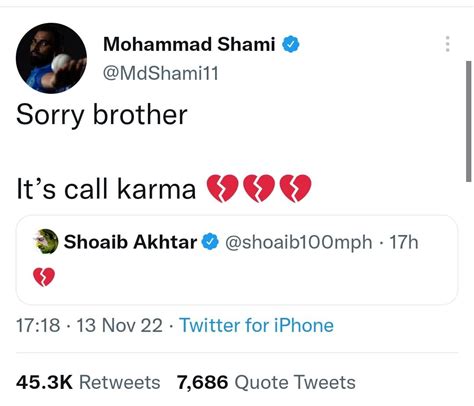
Task: Click the middle broken heart emoji after karma
Action: (x=259, y=188)
